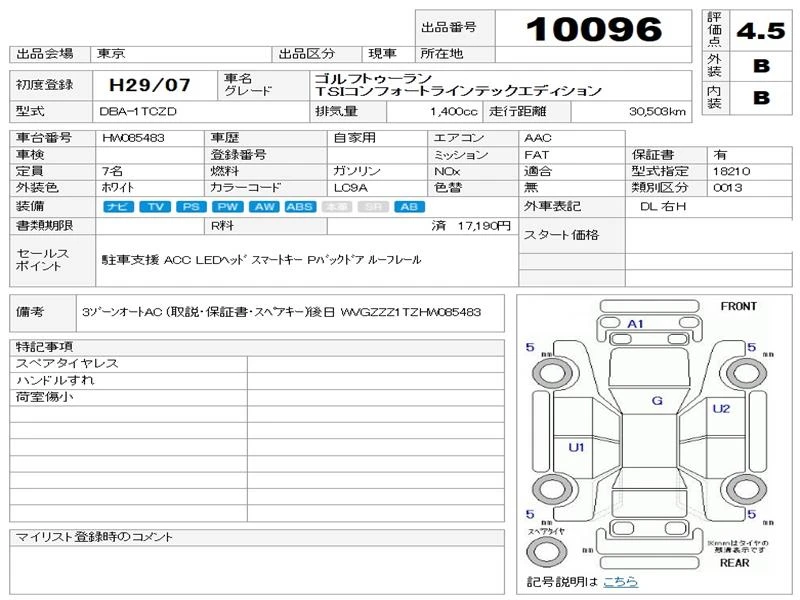Click the 型式指定 number 18210
Viewport: 800px width, 600px height.
click(731, 171)
